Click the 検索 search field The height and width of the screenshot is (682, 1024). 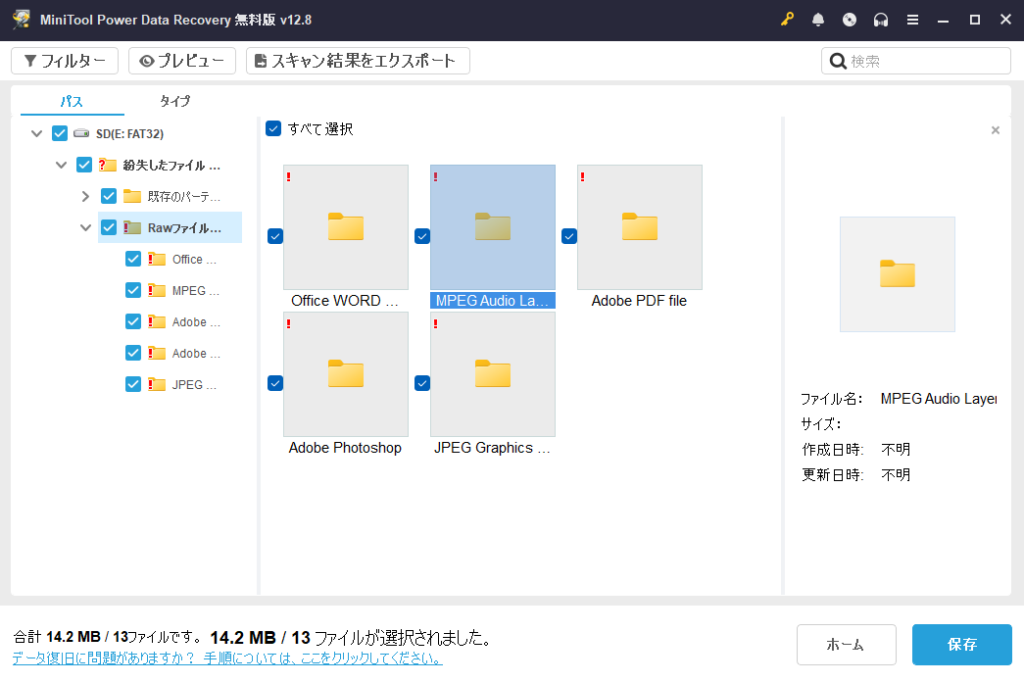point(926,61)
